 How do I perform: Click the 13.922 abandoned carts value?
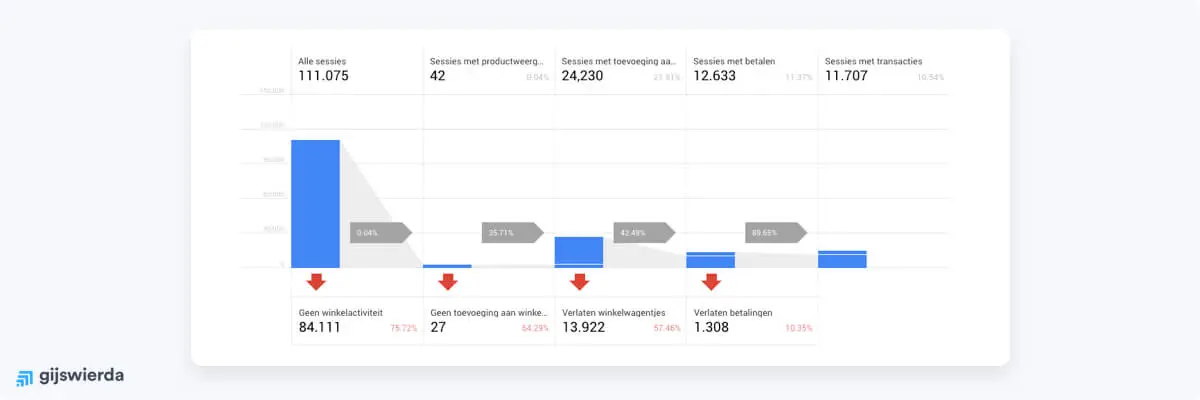pos(583,326)
